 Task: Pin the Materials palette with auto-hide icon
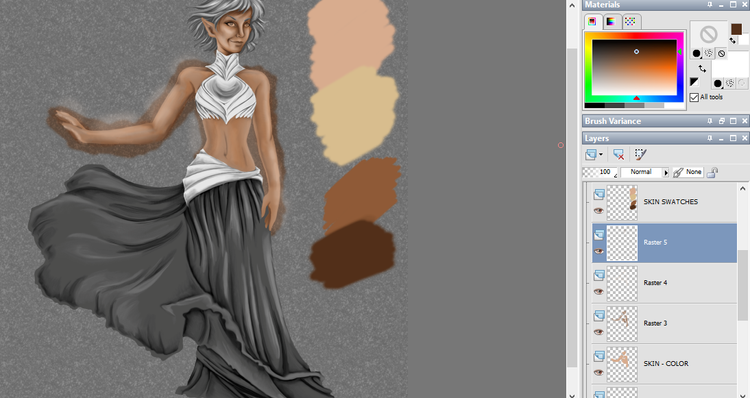tap(710, 4)
